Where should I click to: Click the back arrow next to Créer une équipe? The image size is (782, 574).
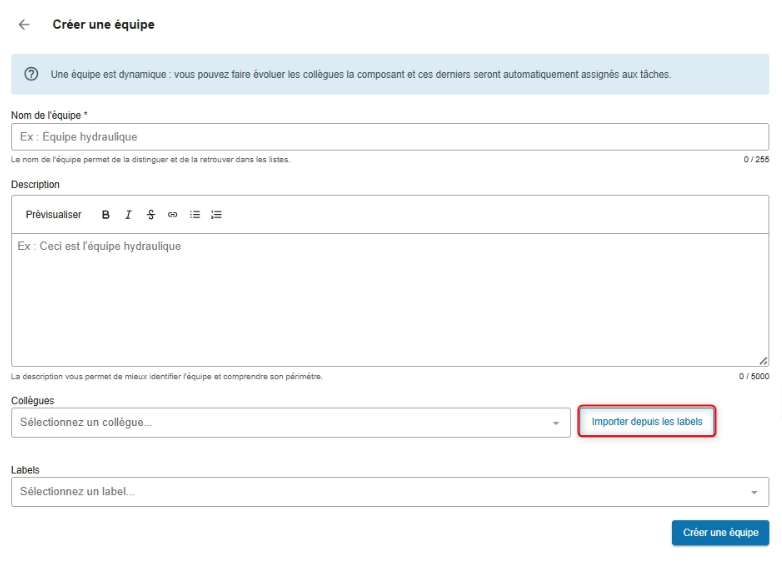coord(24,24)
